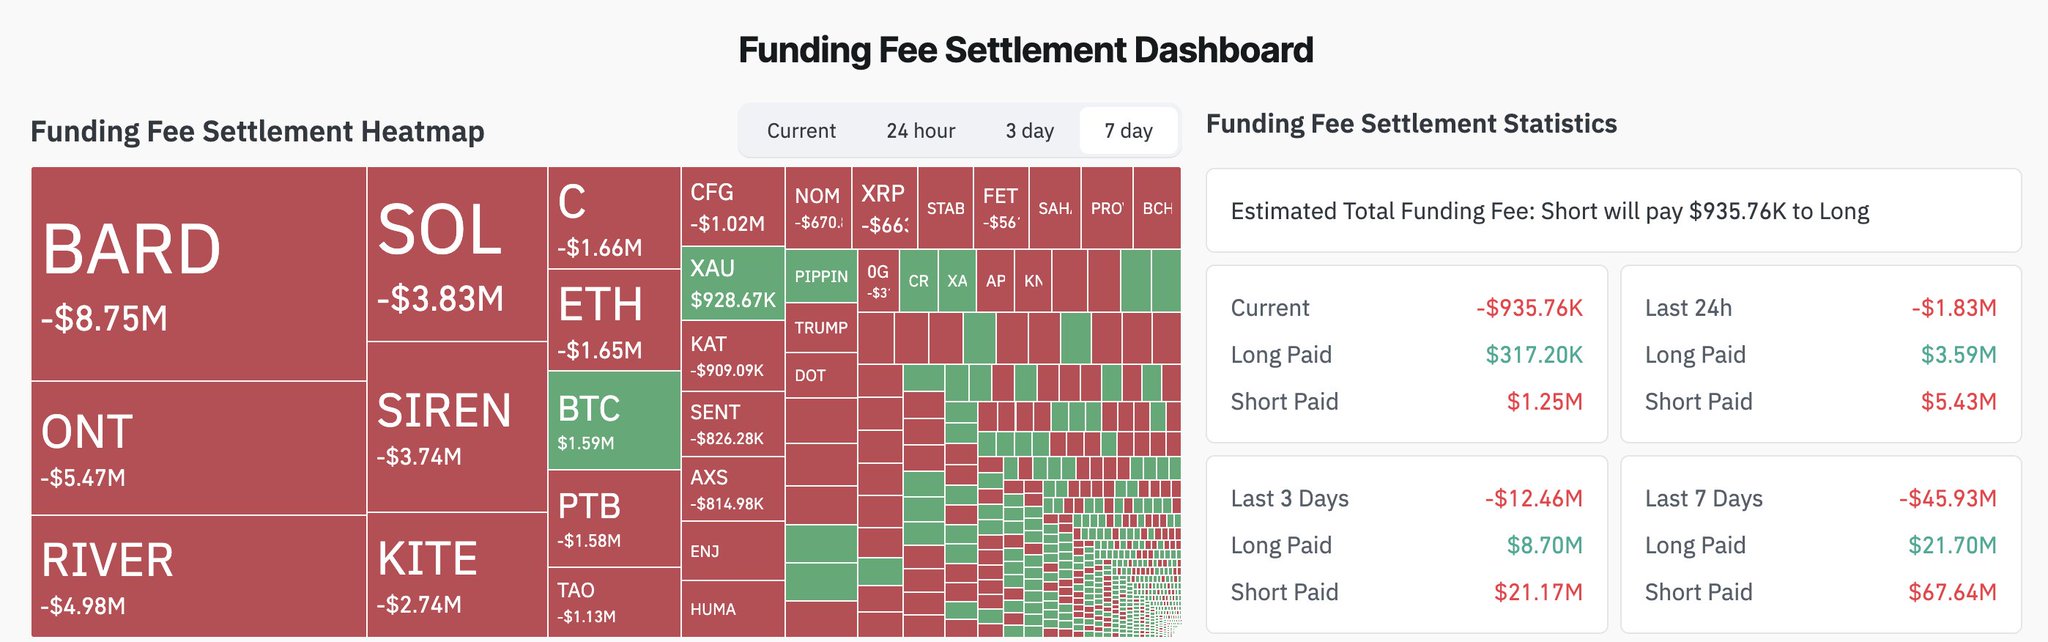Switch to the Current time range tab
The image size is (2048, 642).
point(801,131)
